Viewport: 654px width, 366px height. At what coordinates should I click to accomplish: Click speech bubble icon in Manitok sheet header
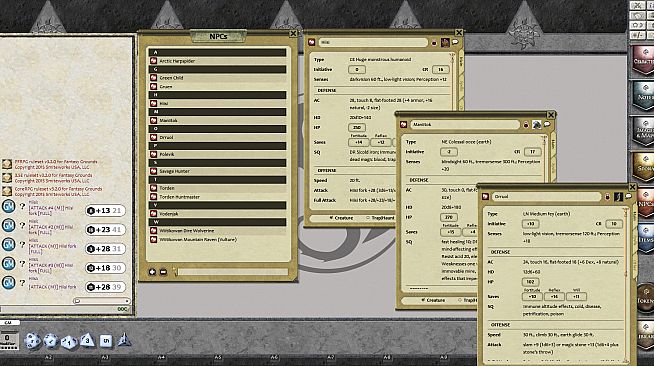point(547,124)
